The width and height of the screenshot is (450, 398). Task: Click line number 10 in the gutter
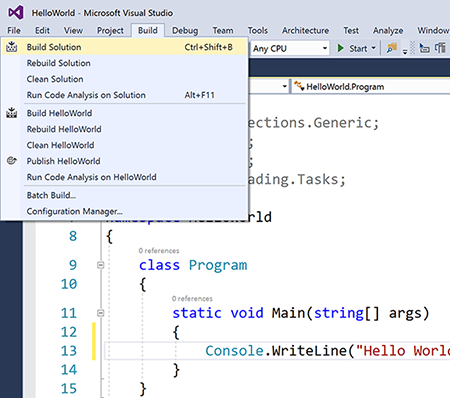point(69,284)
